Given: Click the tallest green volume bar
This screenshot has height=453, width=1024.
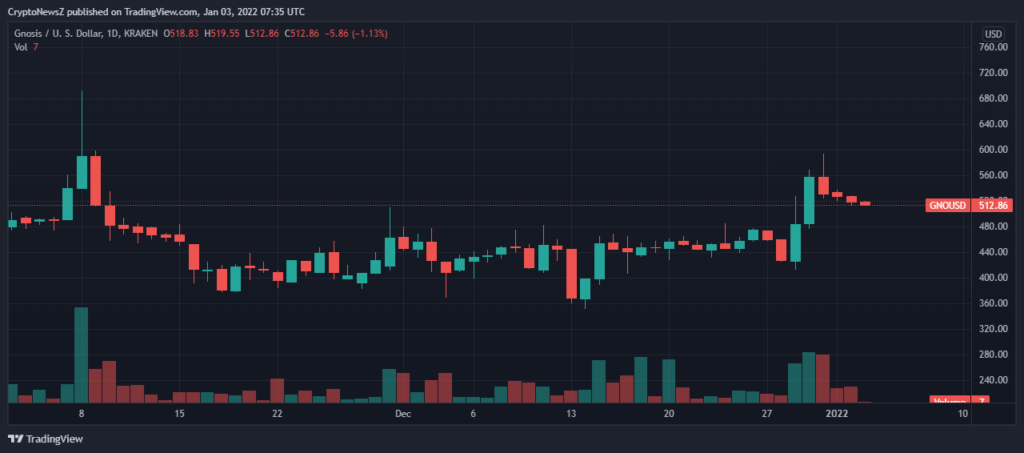Looking at the screenshot, I should pos(81,354).
